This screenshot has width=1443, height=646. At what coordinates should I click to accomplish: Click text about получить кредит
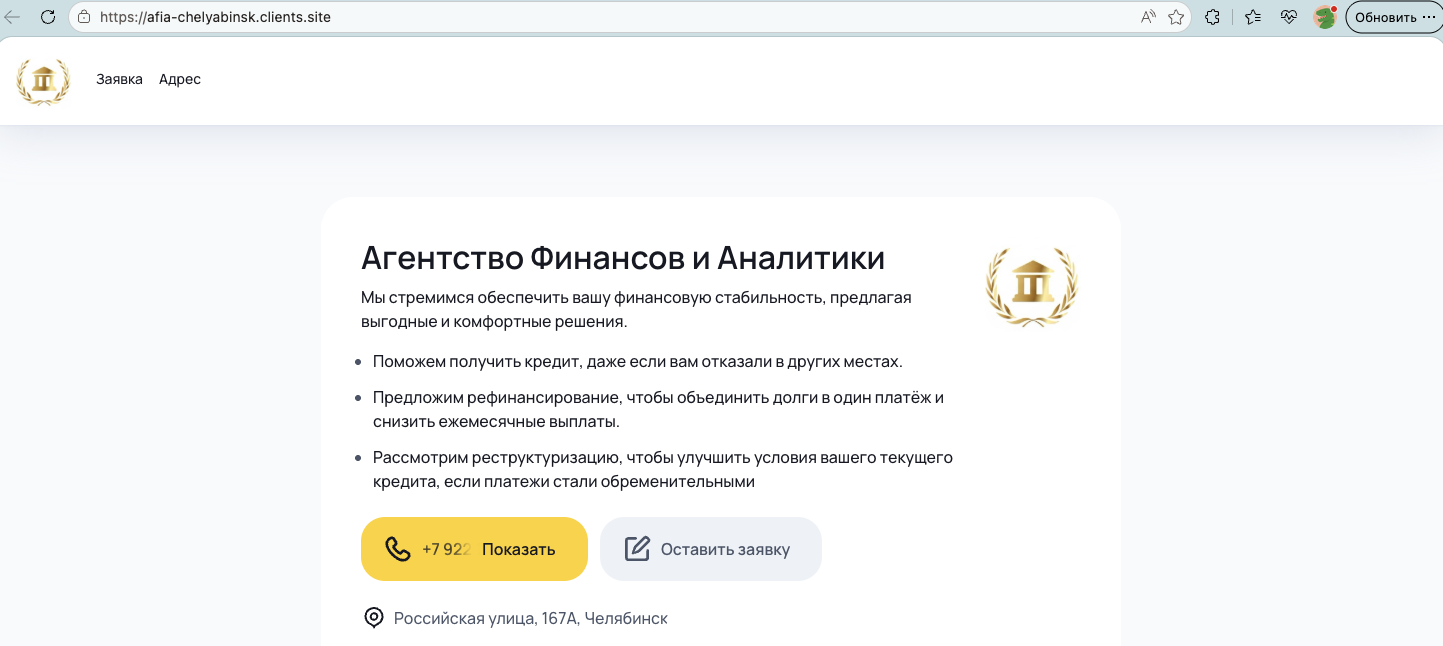click(638, 361)
